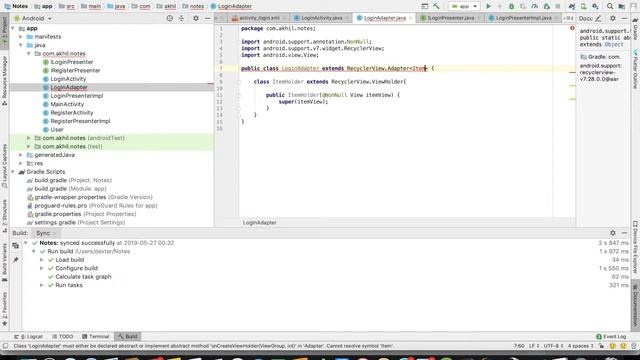Open the Logcat tool window
Image resolution: width=640 pixels, height=360 pixels.
tap(29, 336)
